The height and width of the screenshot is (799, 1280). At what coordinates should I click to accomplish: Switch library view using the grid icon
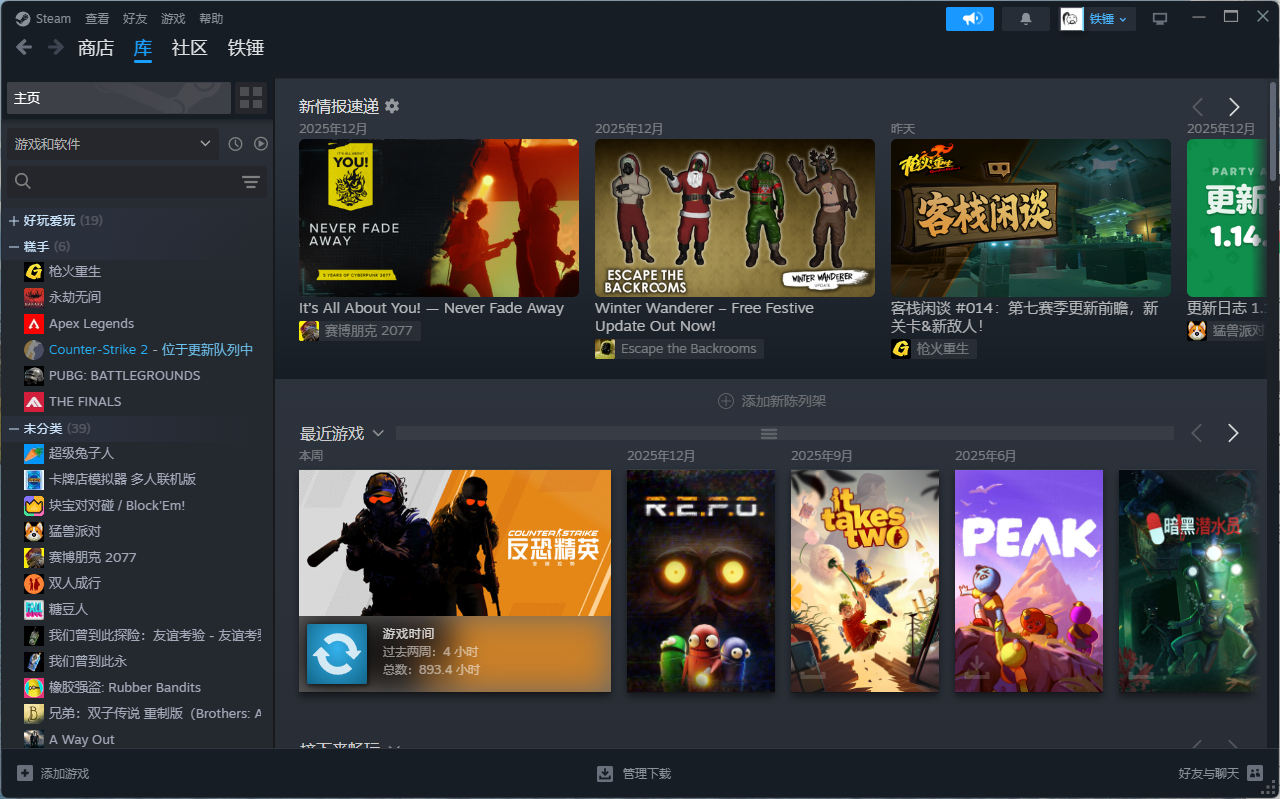(250, 98)
